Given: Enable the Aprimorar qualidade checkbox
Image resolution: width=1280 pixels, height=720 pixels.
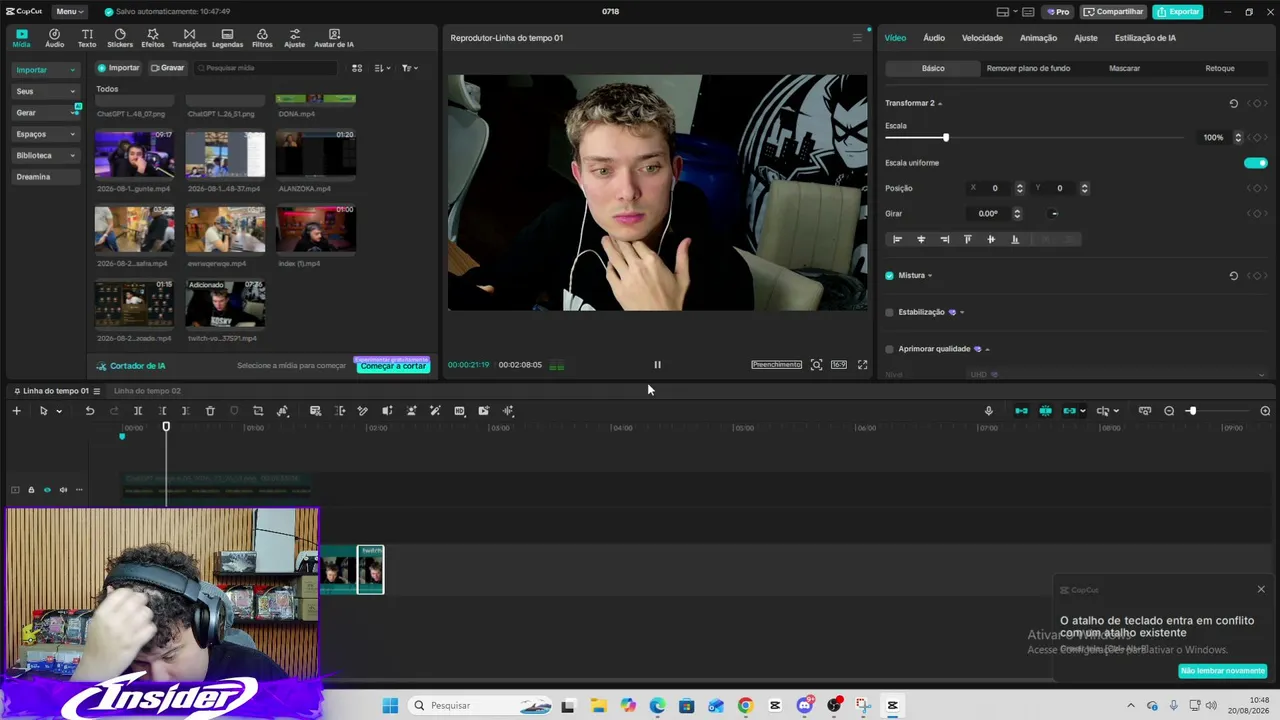Looking at the screenshot, I should click(889, 349).
